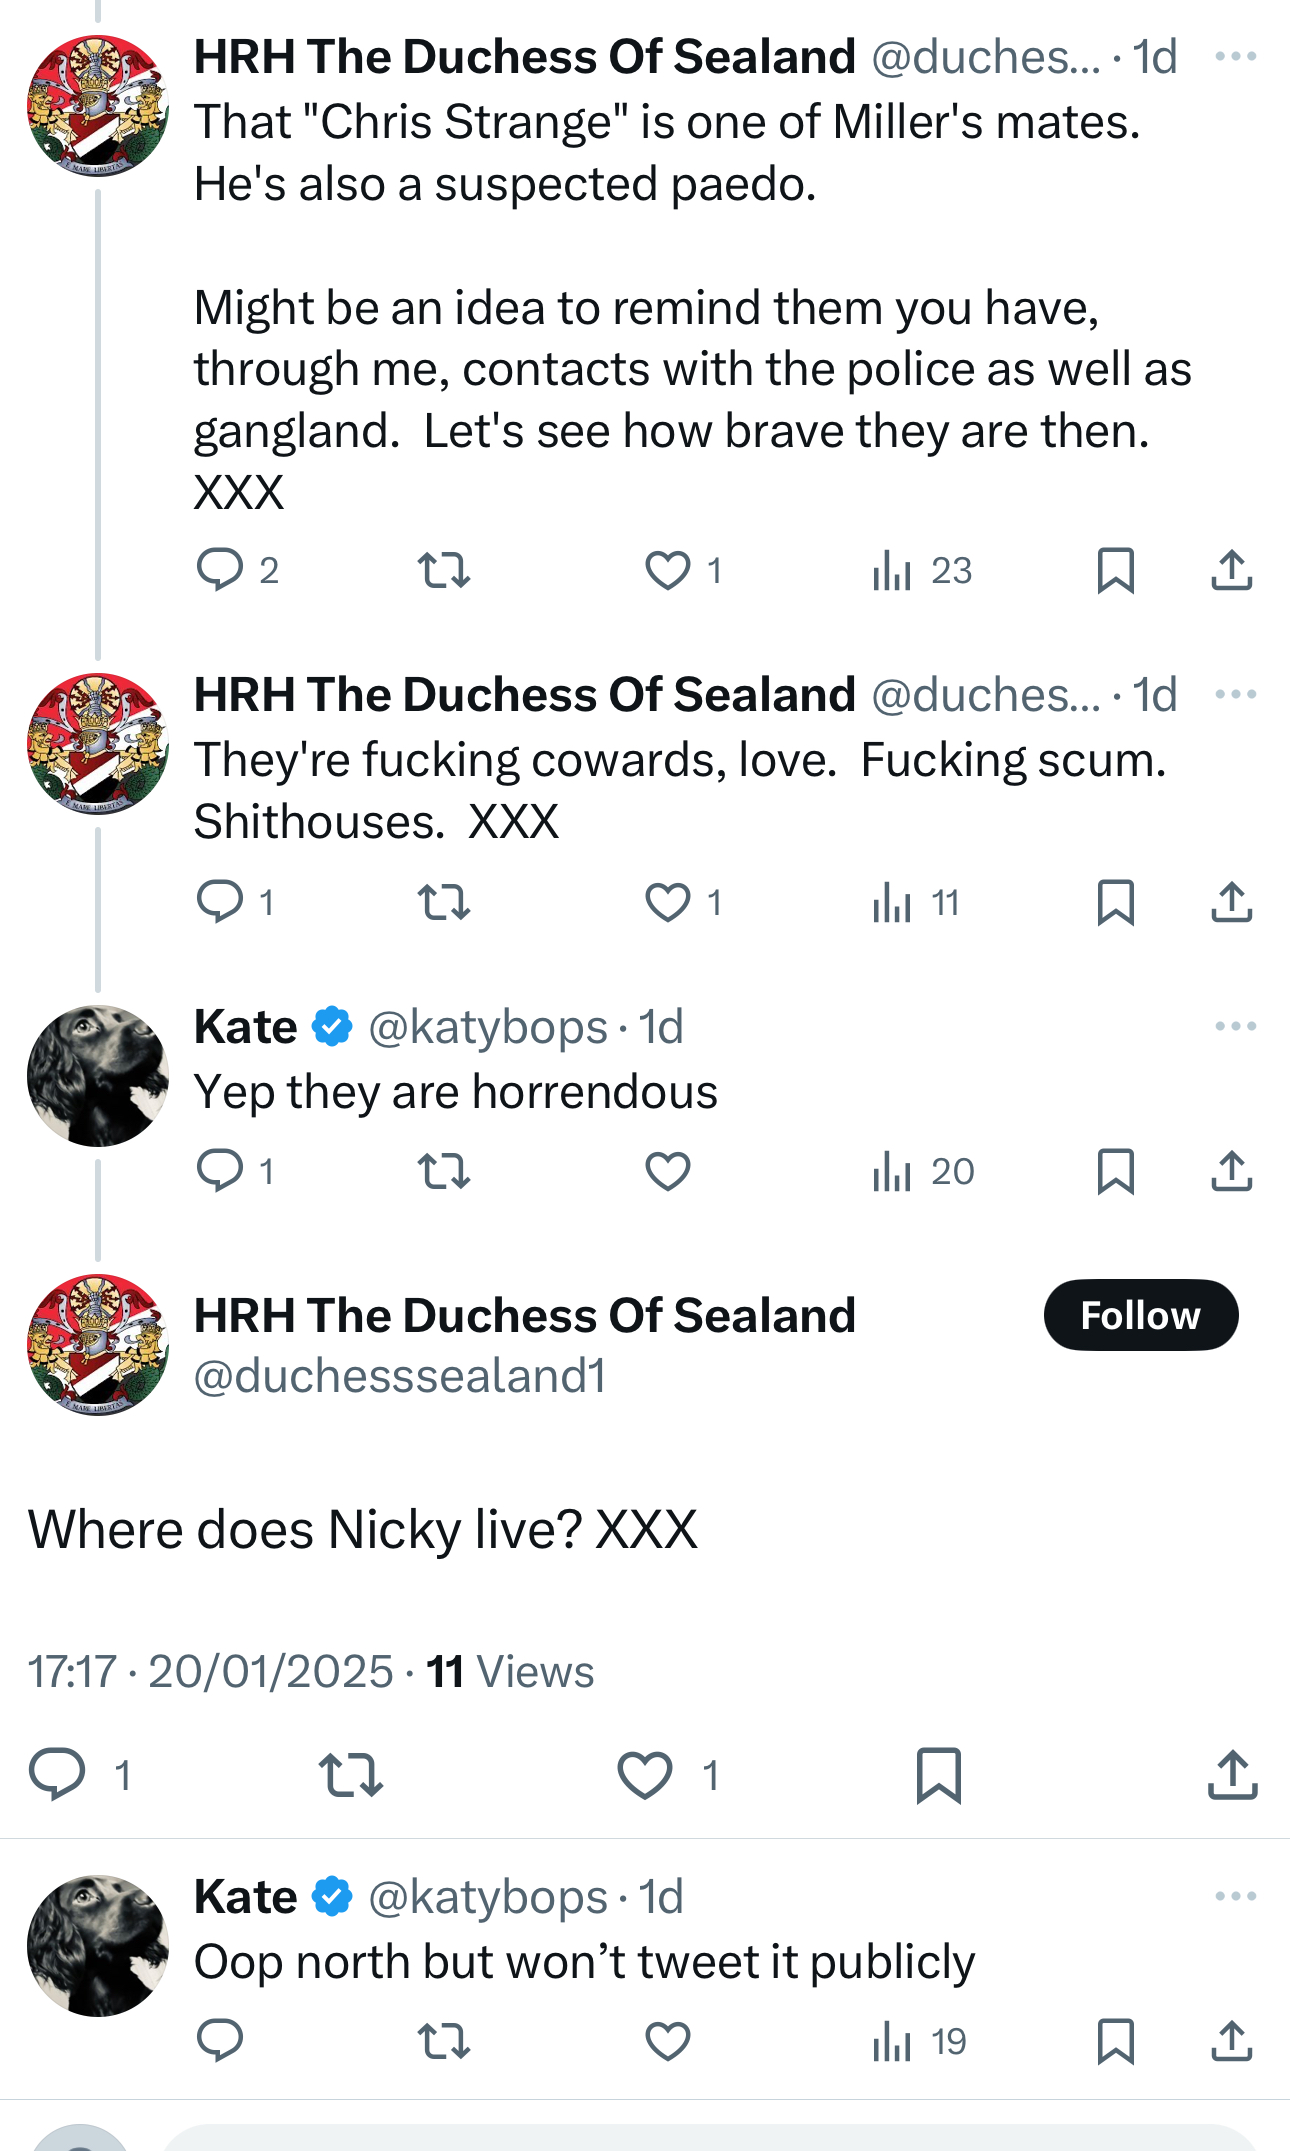Repost the "fucking cowards" tweet

tap(443, 902)
